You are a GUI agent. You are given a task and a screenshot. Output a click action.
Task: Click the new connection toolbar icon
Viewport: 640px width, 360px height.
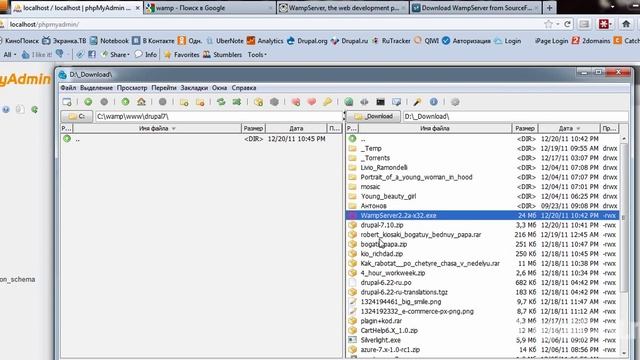(67, 102)
